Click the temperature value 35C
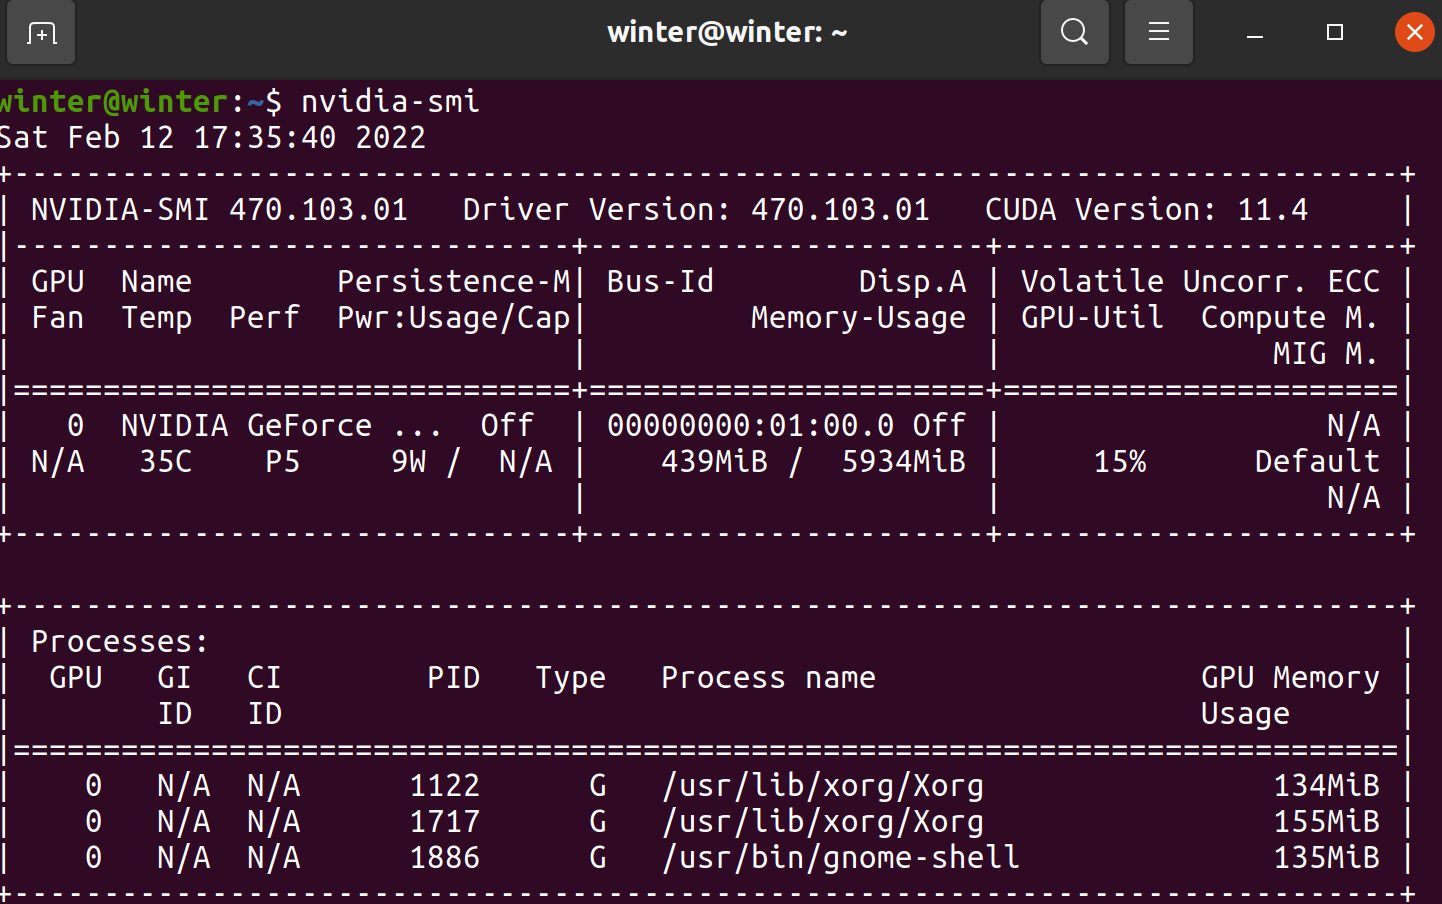 point(166,461)
